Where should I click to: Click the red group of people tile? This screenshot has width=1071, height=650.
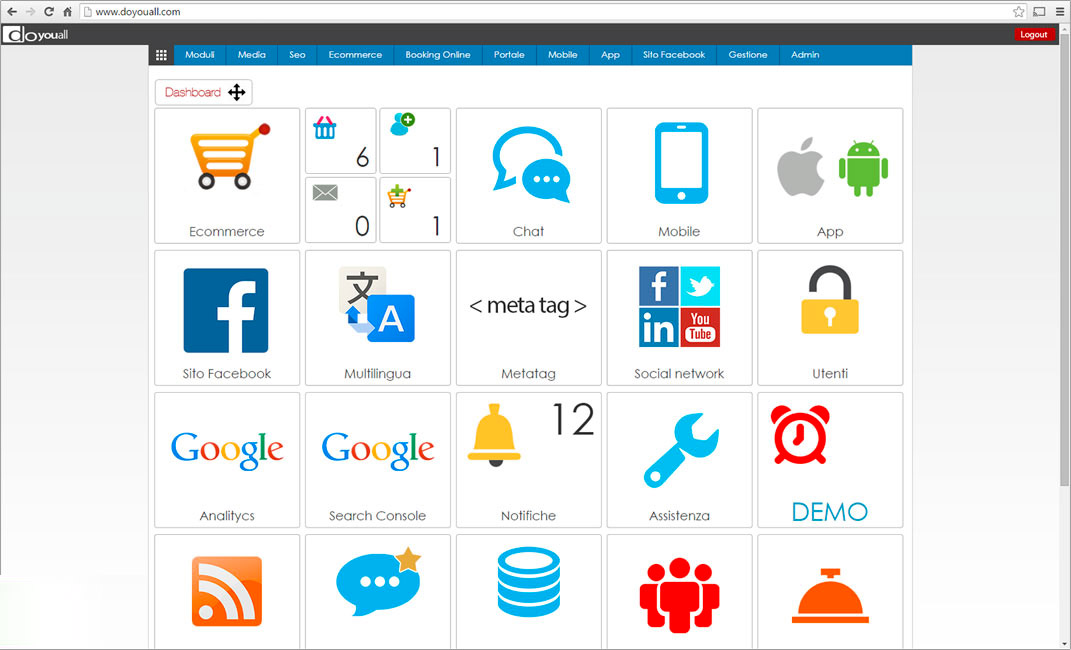[x=680, y=592]
